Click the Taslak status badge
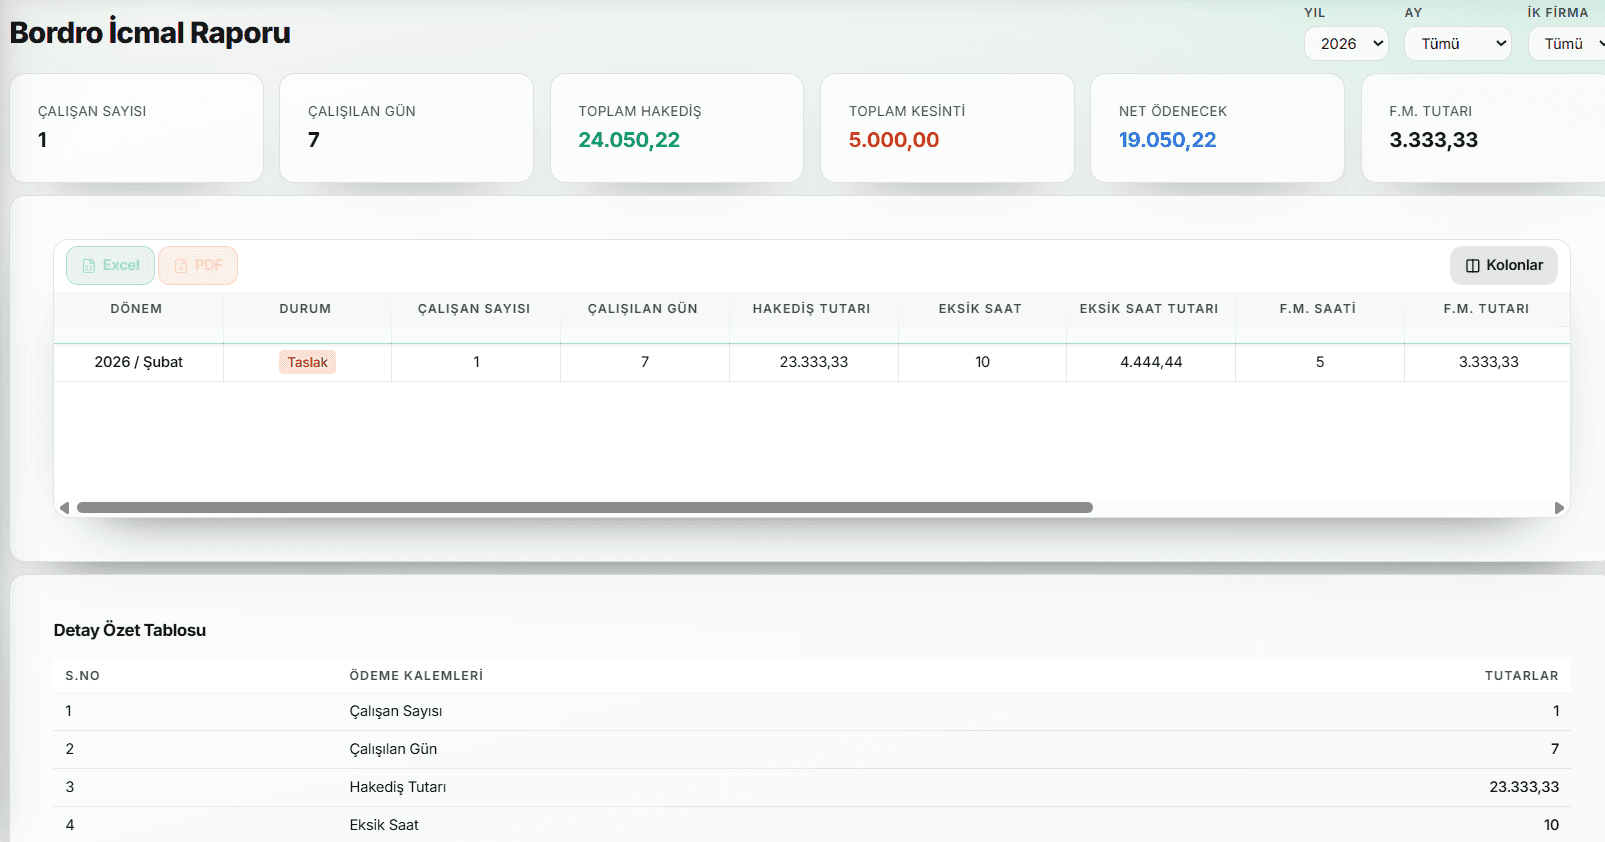The width and height of the screenshot is (1605, 842). coord(308,362)
